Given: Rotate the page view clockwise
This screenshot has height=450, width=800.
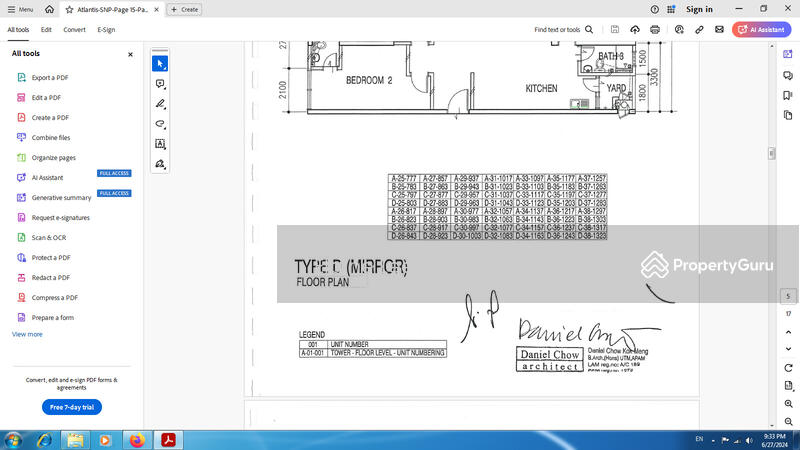Looking at the screenshot, I should click(x=788, y=368).
